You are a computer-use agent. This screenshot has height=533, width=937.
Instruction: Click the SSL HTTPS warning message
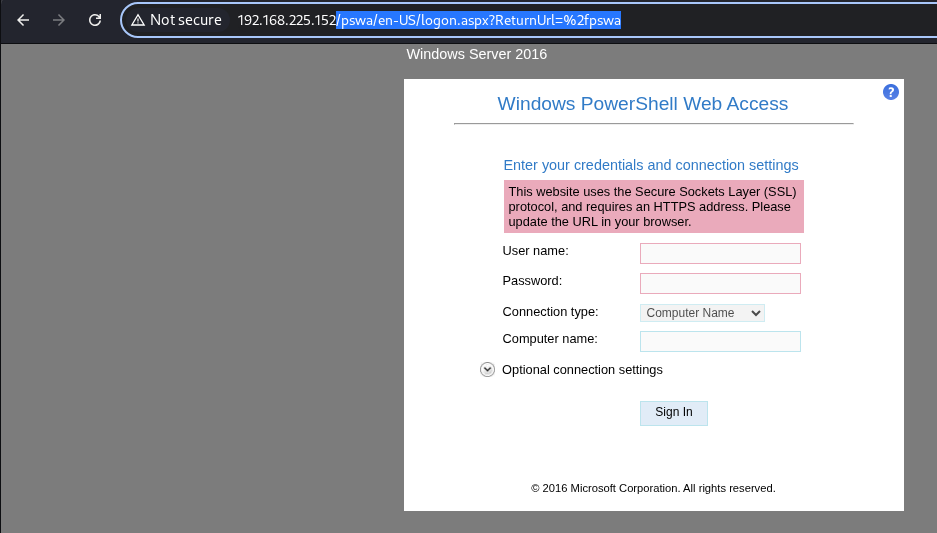coord(653,207)
